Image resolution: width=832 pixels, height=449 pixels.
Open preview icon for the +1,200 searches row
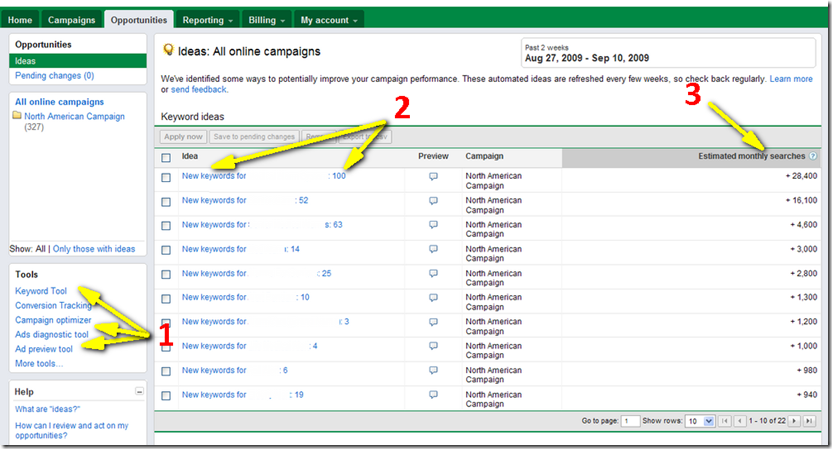(x=434, y=322)
